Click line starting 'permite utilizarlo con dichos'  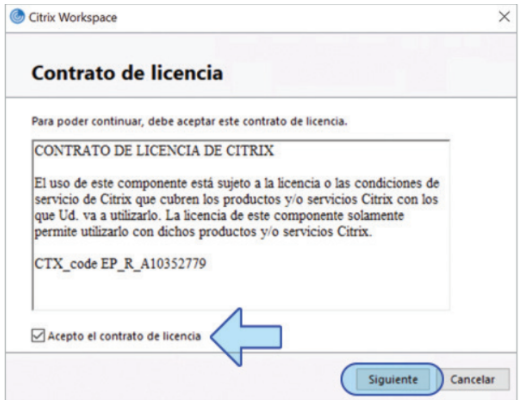point(203,231)
